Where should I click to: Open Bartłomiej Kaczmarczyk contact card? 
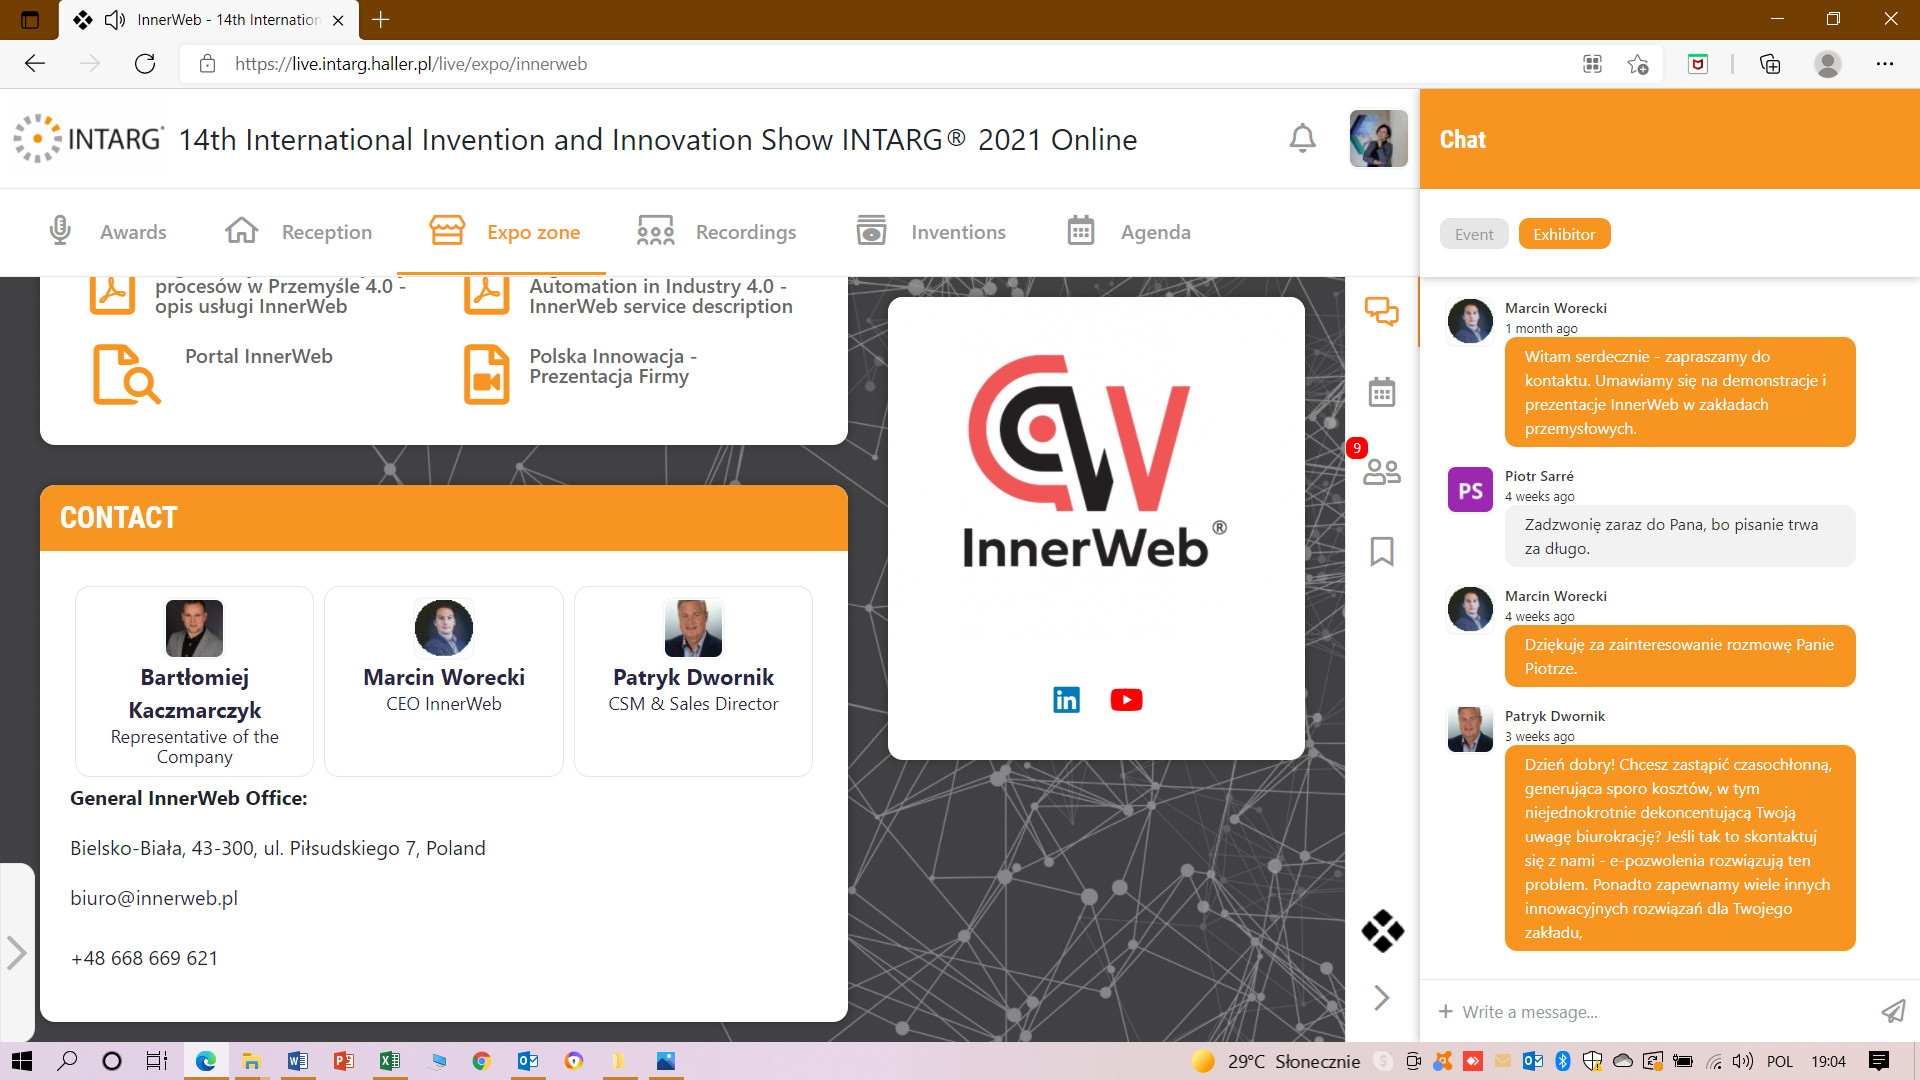(194, 681)
